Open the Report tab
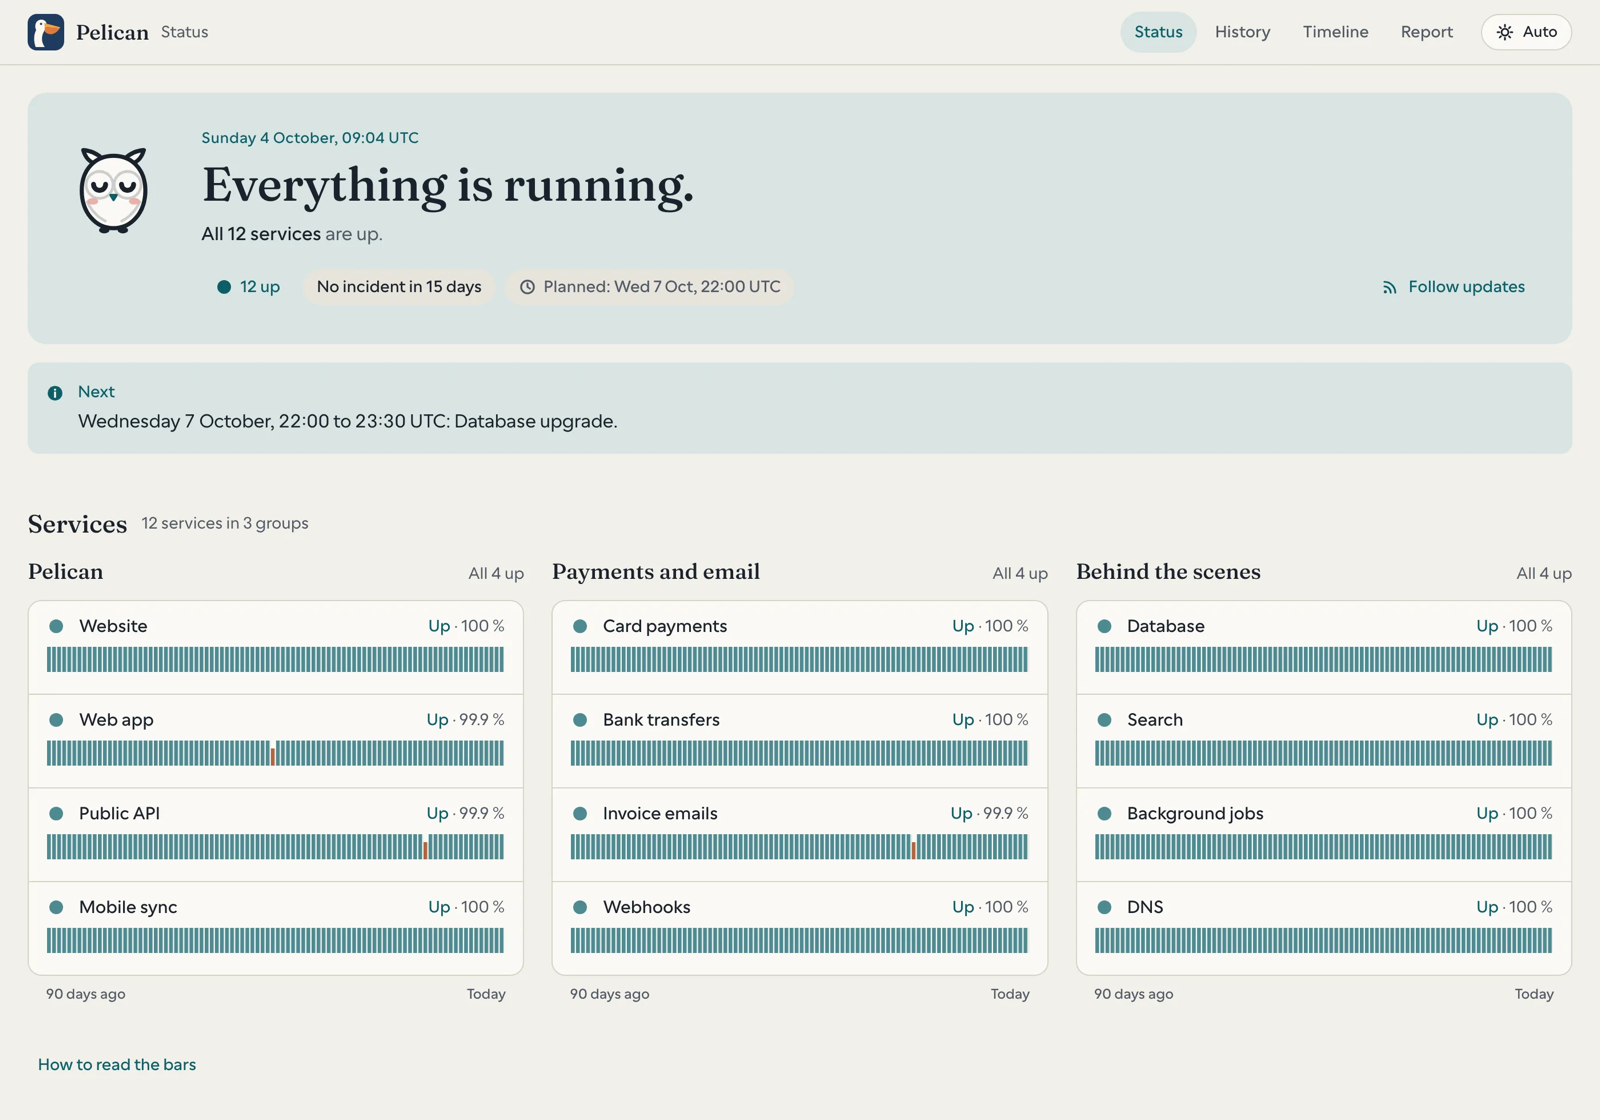The height and width of the screenshot is (1120, 1600). 1426,32
